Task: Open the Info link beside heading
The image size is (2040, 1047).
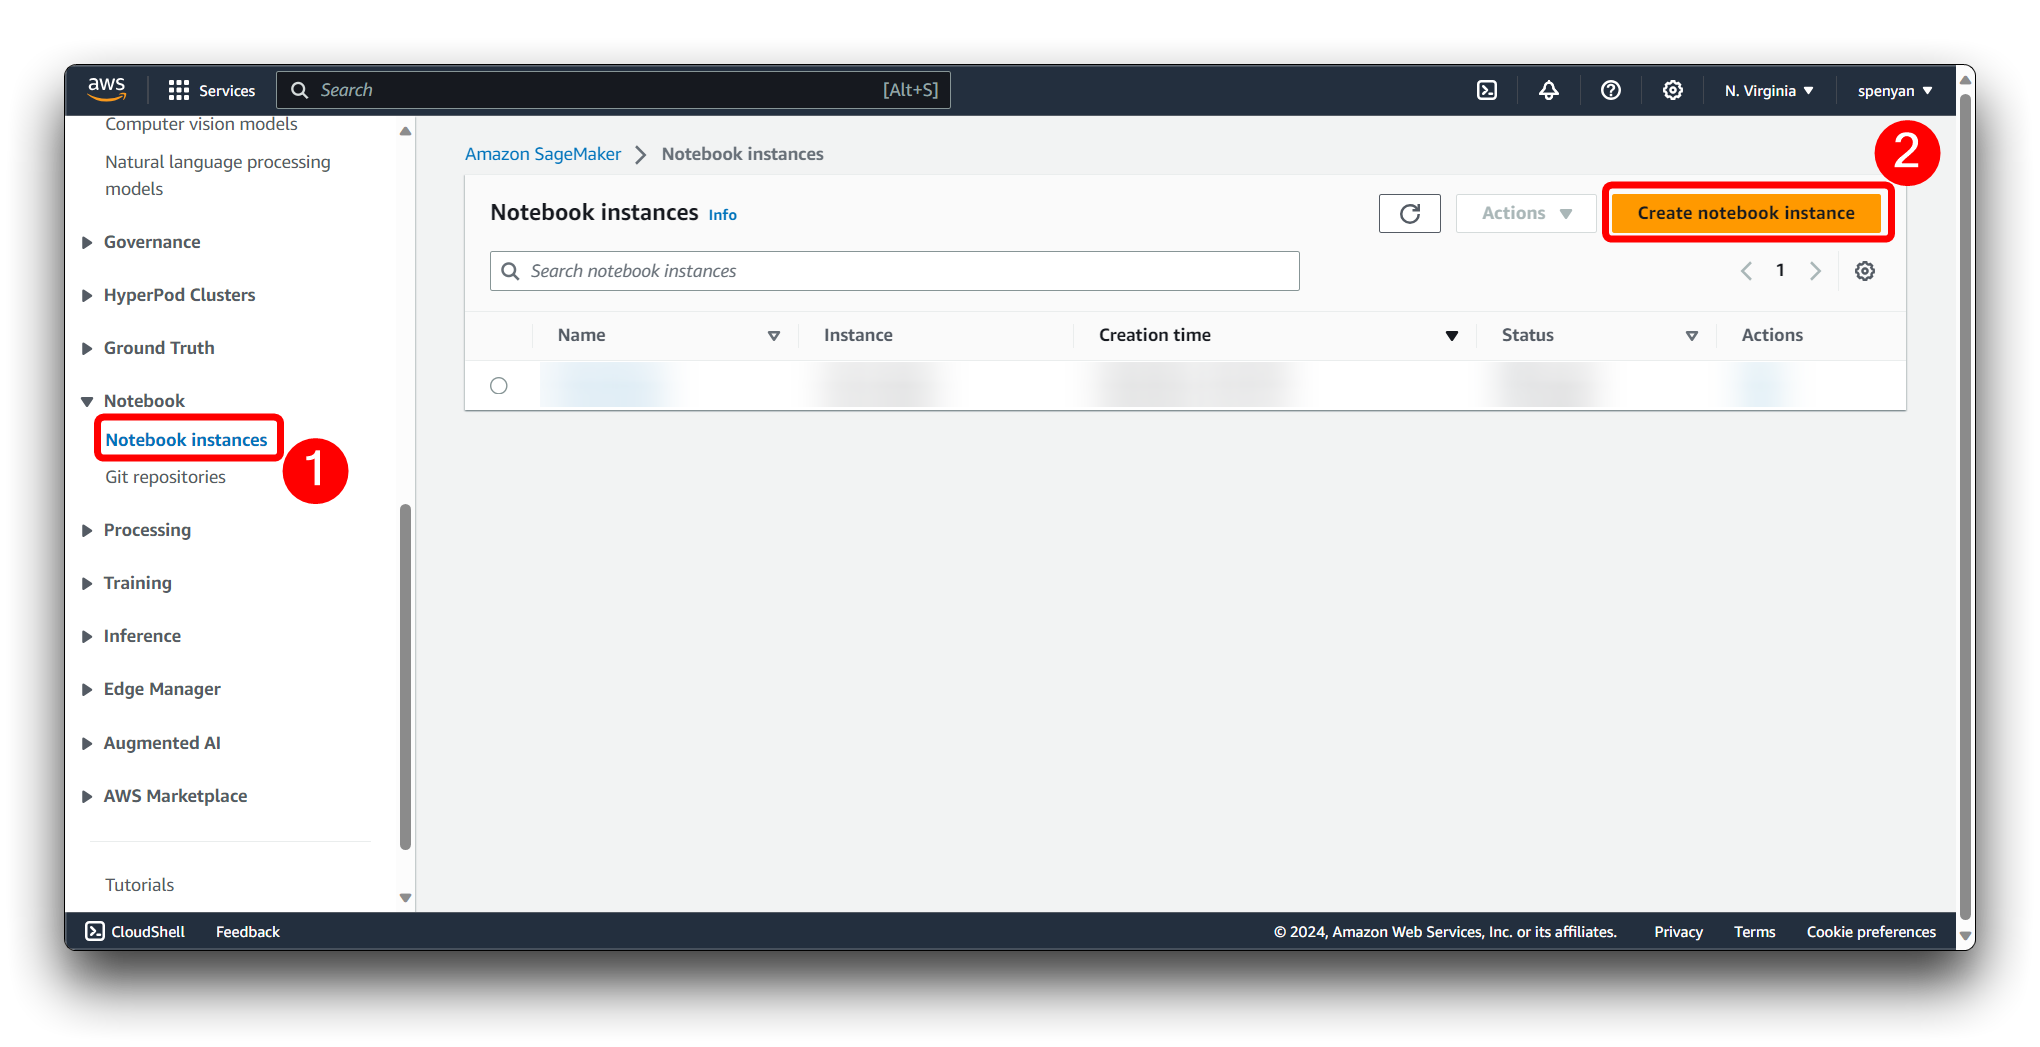Action: click(722, 215)
